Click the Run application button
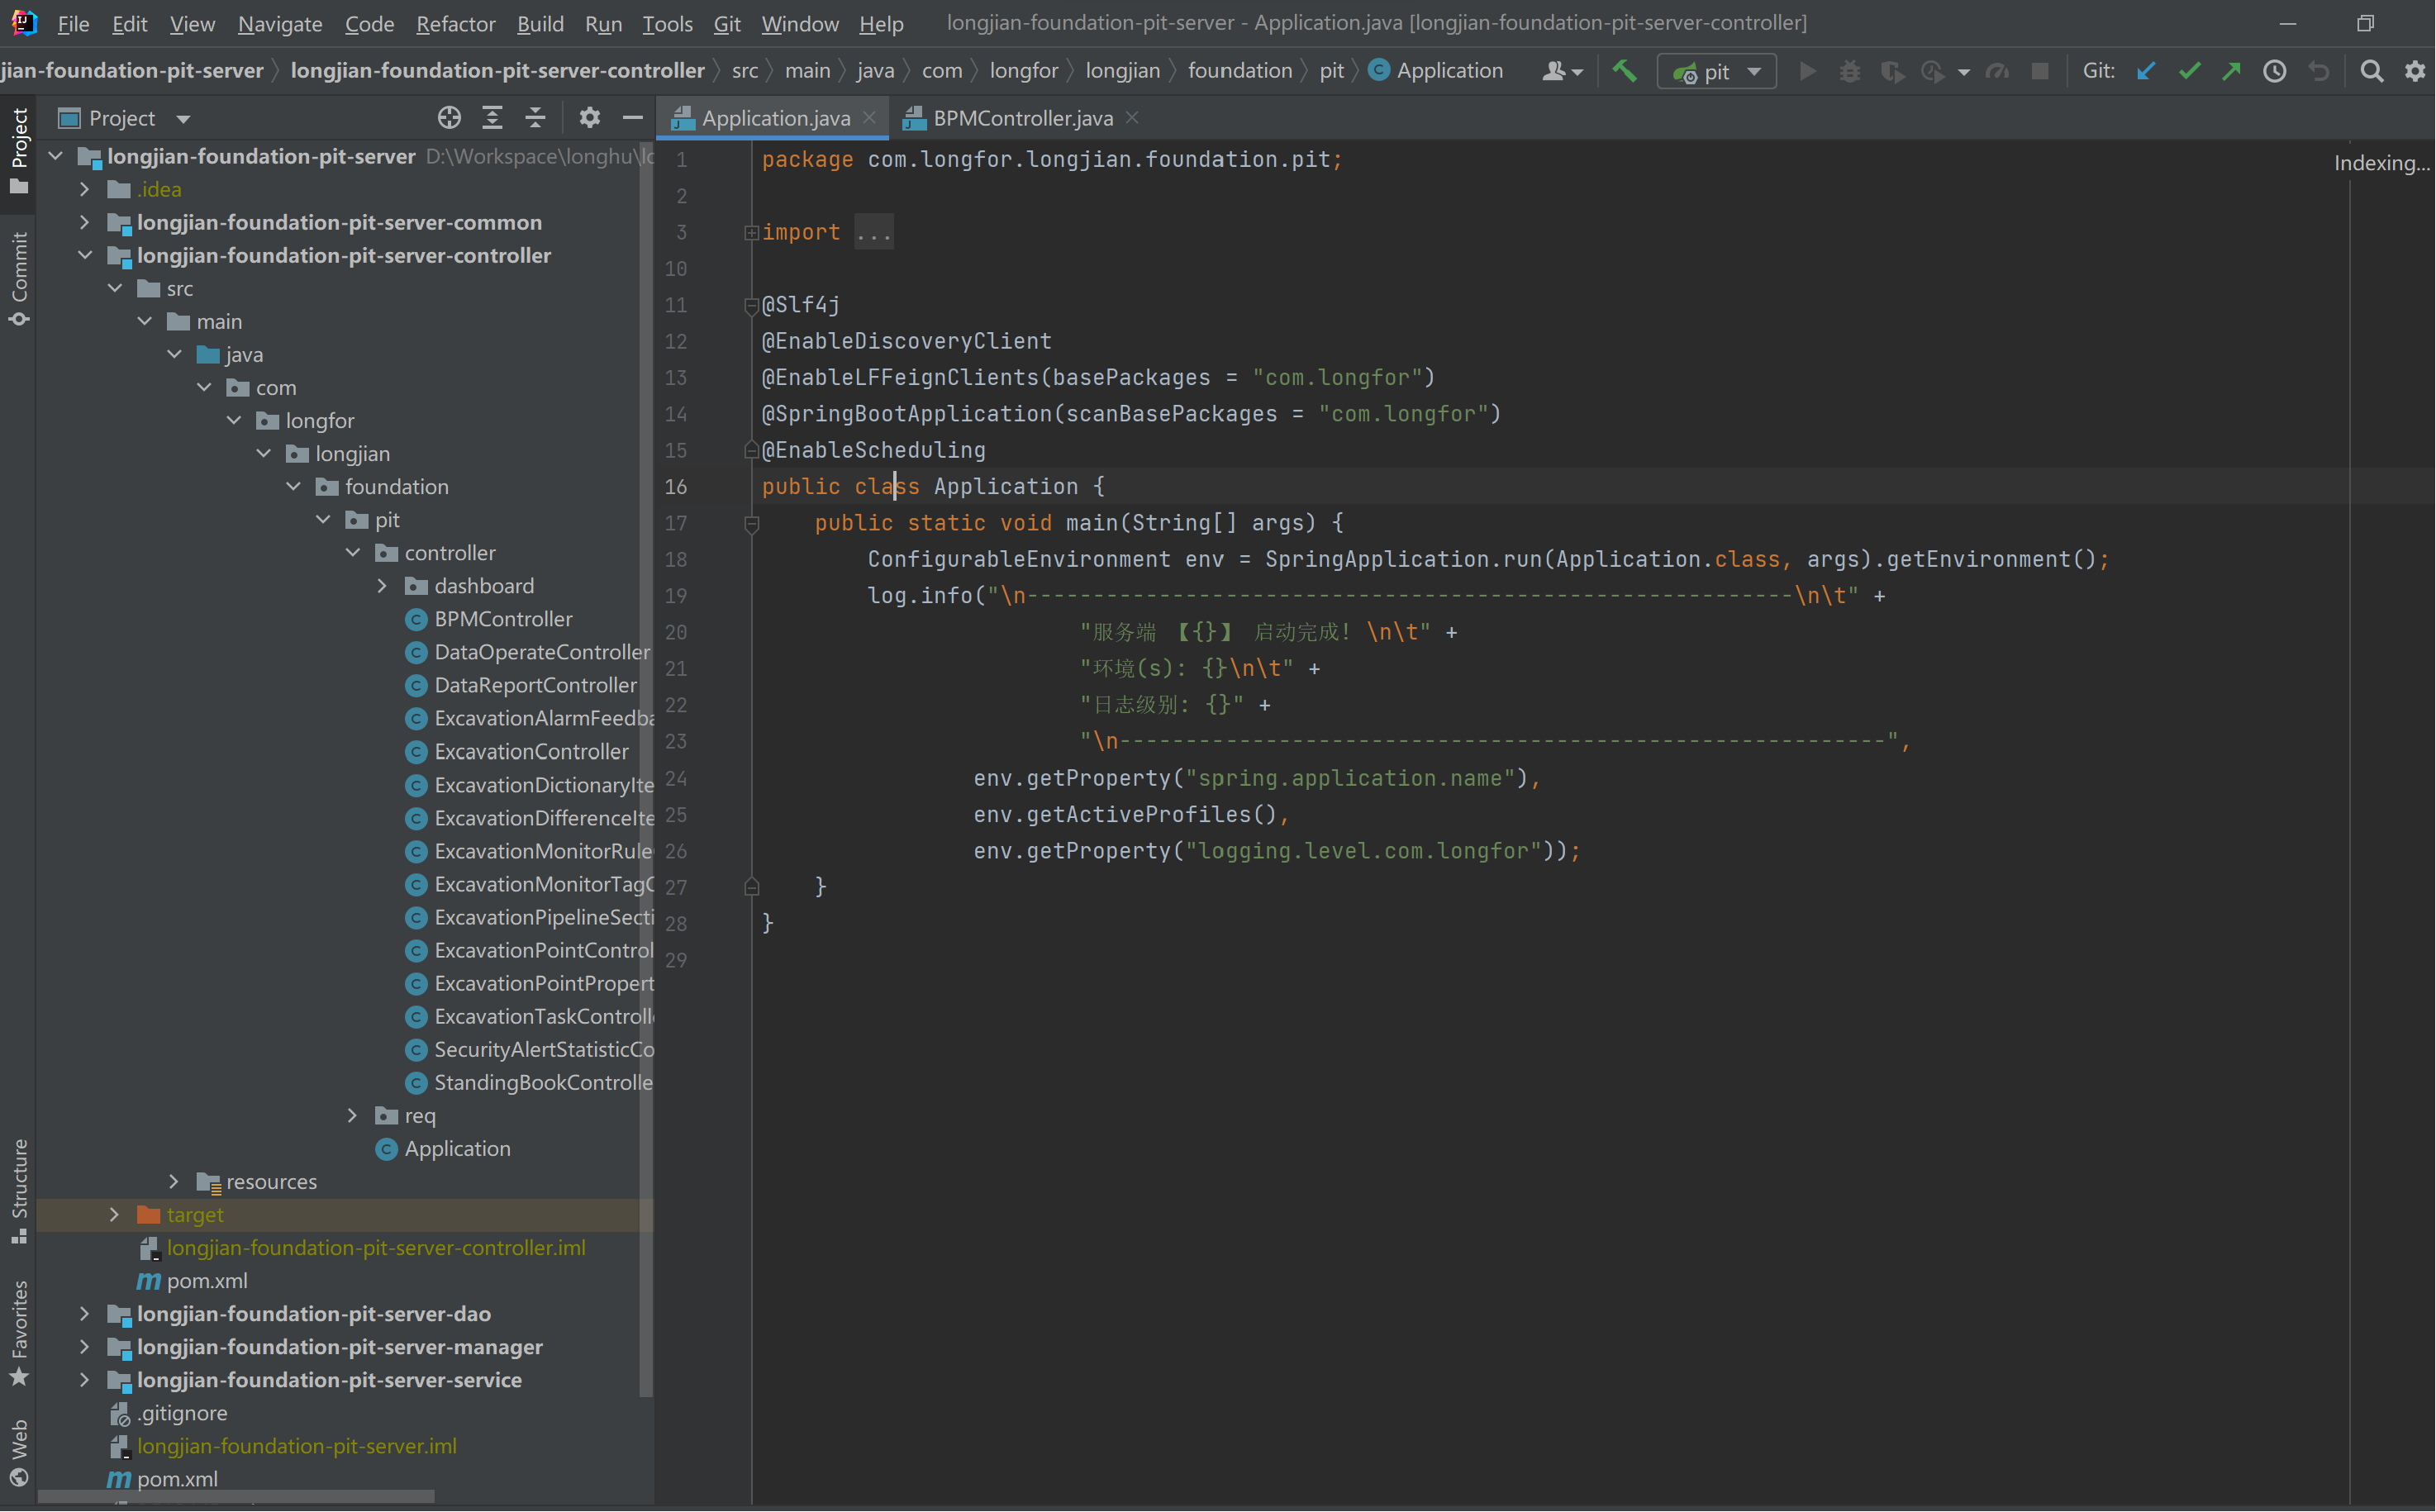Image resolution: width=2436 pixels, height=1512 pixels. point(1809,71)
